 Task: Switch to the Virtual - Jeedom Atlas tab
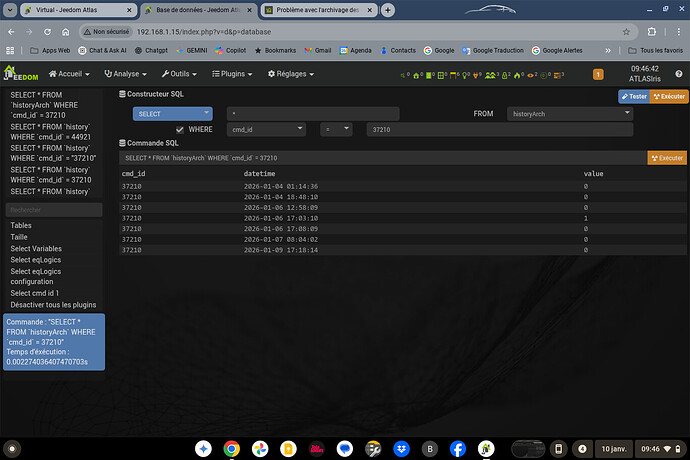pyautogui.click(x=78, y=10)
